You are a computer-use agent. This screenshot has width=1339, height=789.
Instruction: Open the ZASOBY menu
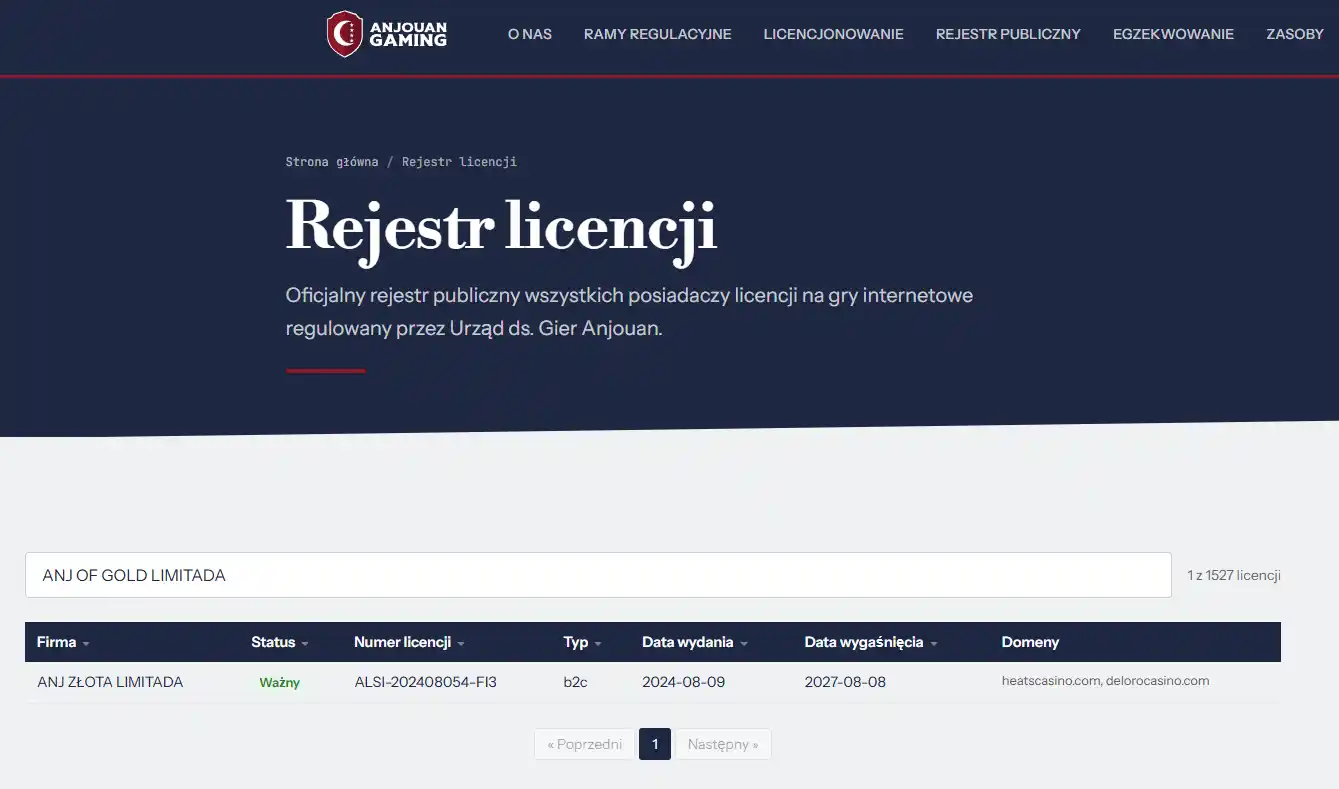tap(1295, 34)
